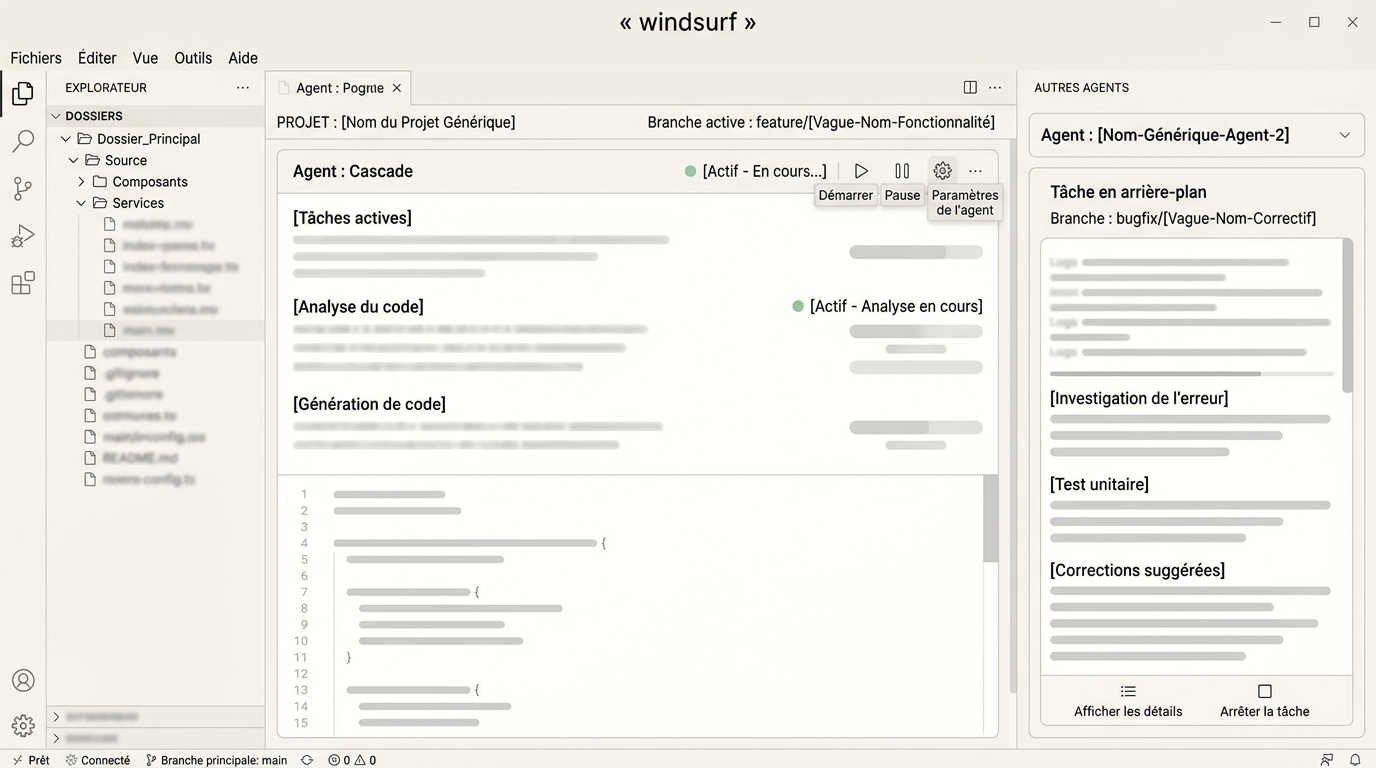
Task: Open the Search magnifier in activity bar
Action: [x=23, y=141]
